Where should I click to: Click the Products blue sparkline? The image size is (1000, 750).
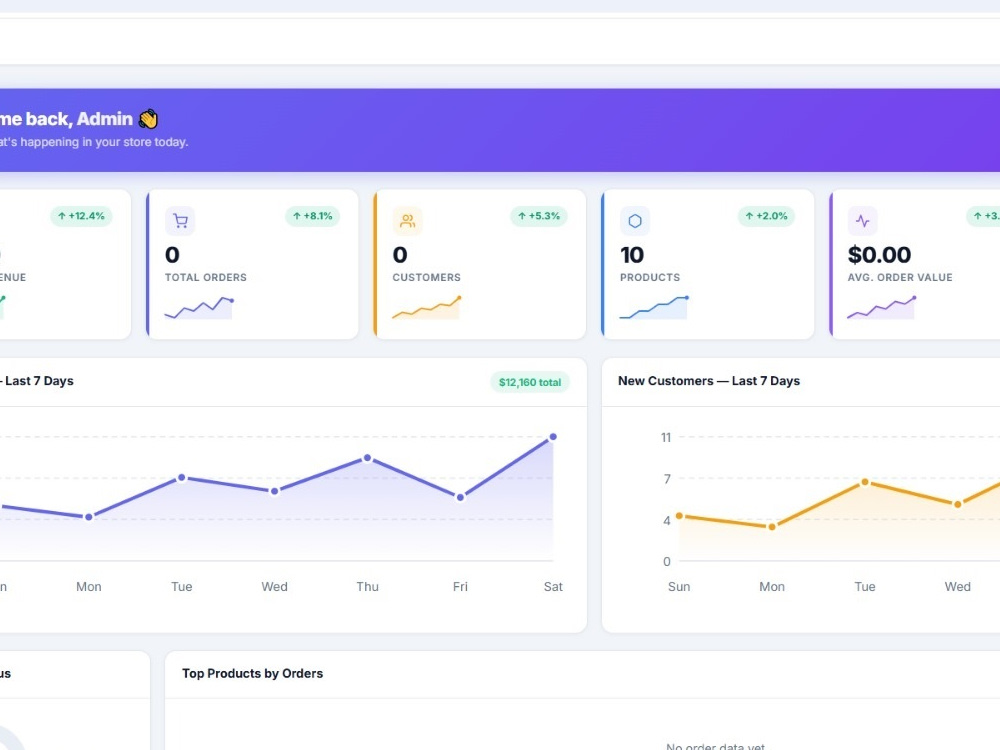point(654,307)
